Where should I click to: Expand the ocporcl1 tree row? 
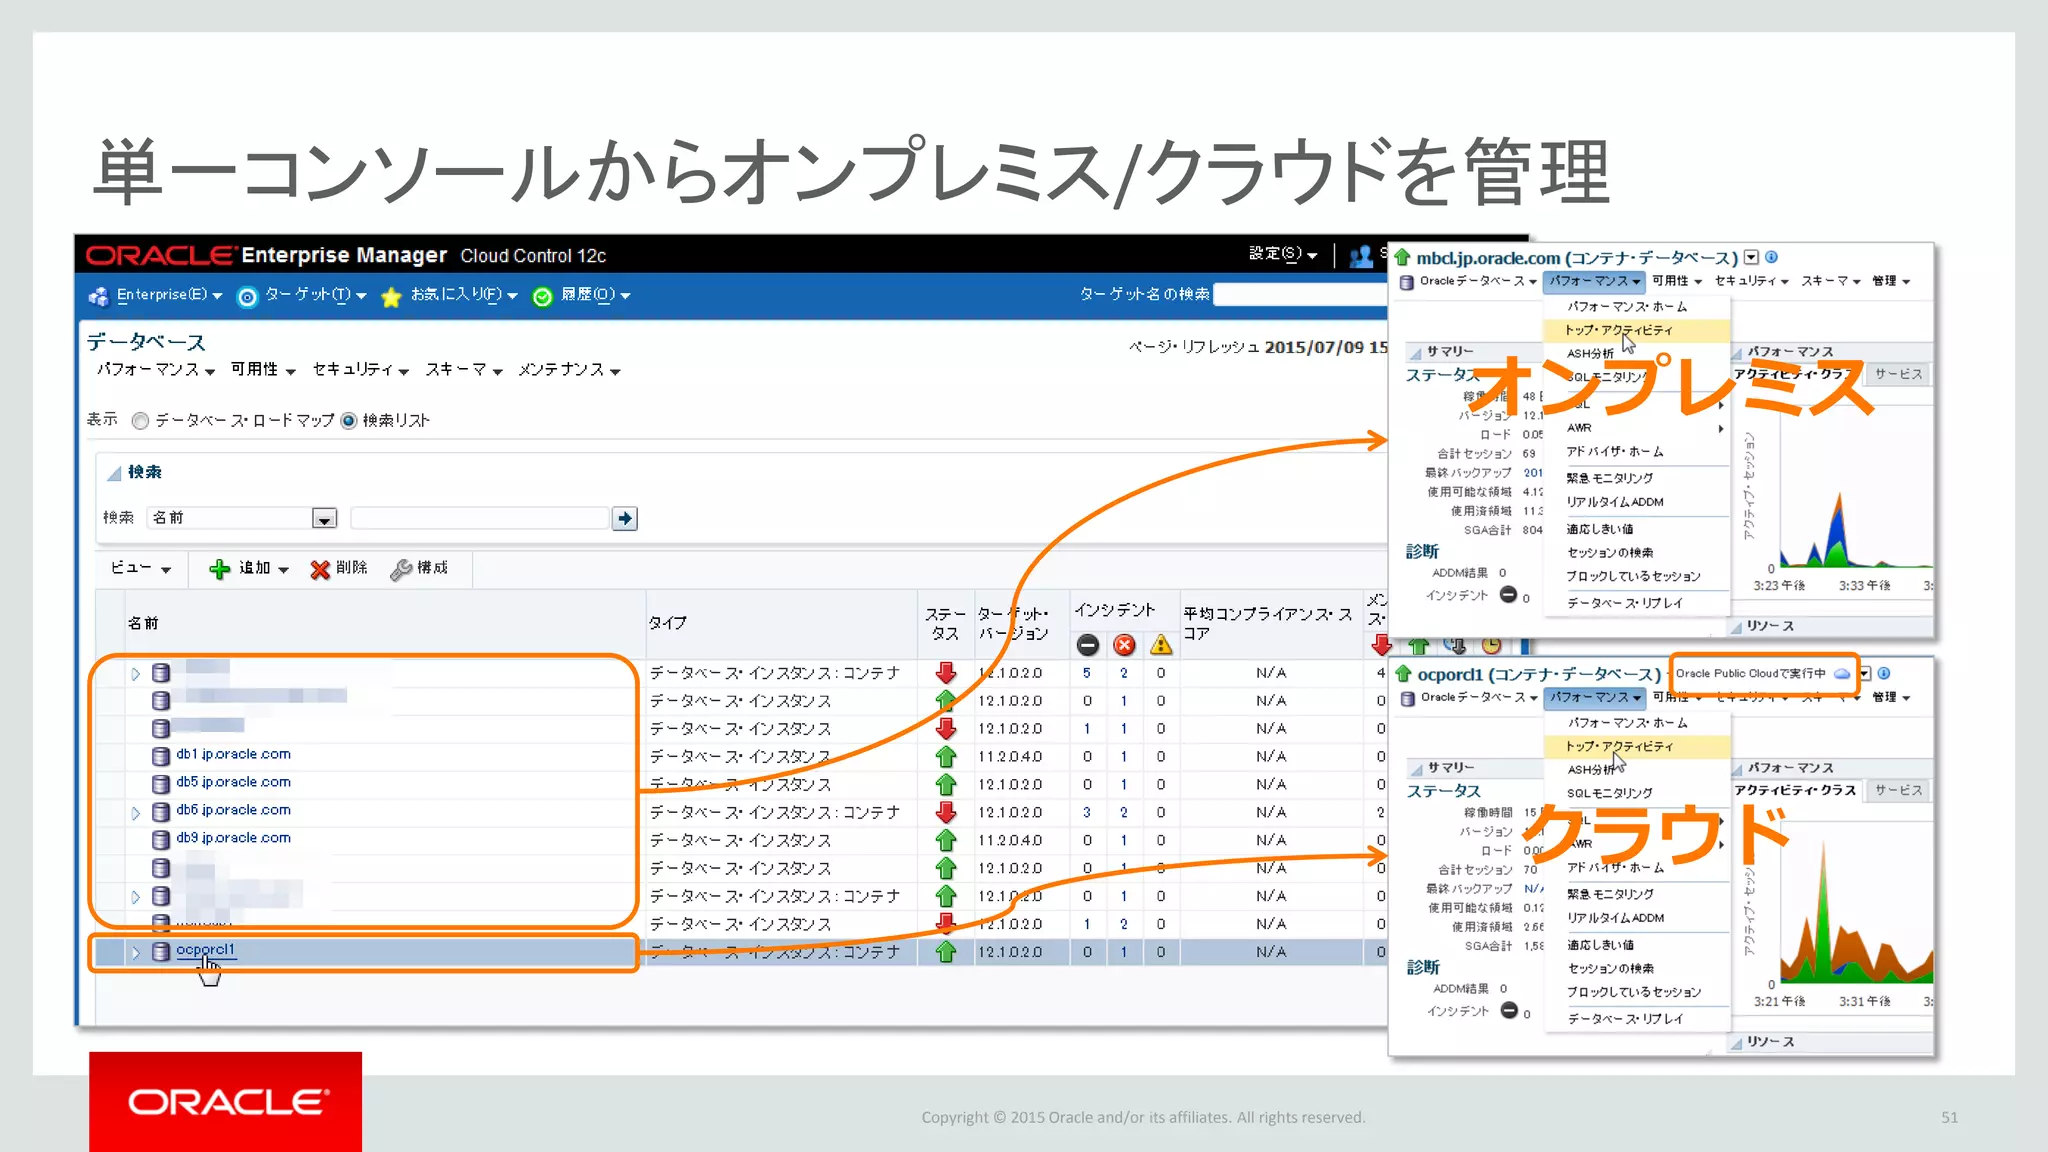click(135, 952)
